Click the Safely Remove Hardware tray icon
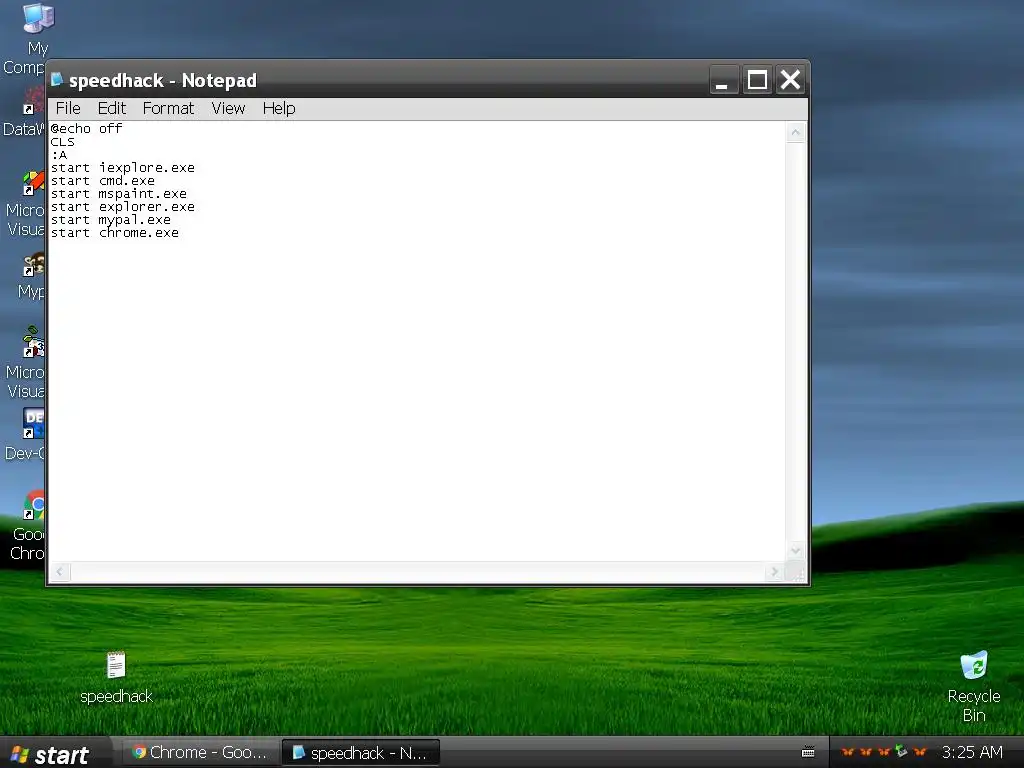Viewport: 1024px width, 768px height. tap(901, 752)
